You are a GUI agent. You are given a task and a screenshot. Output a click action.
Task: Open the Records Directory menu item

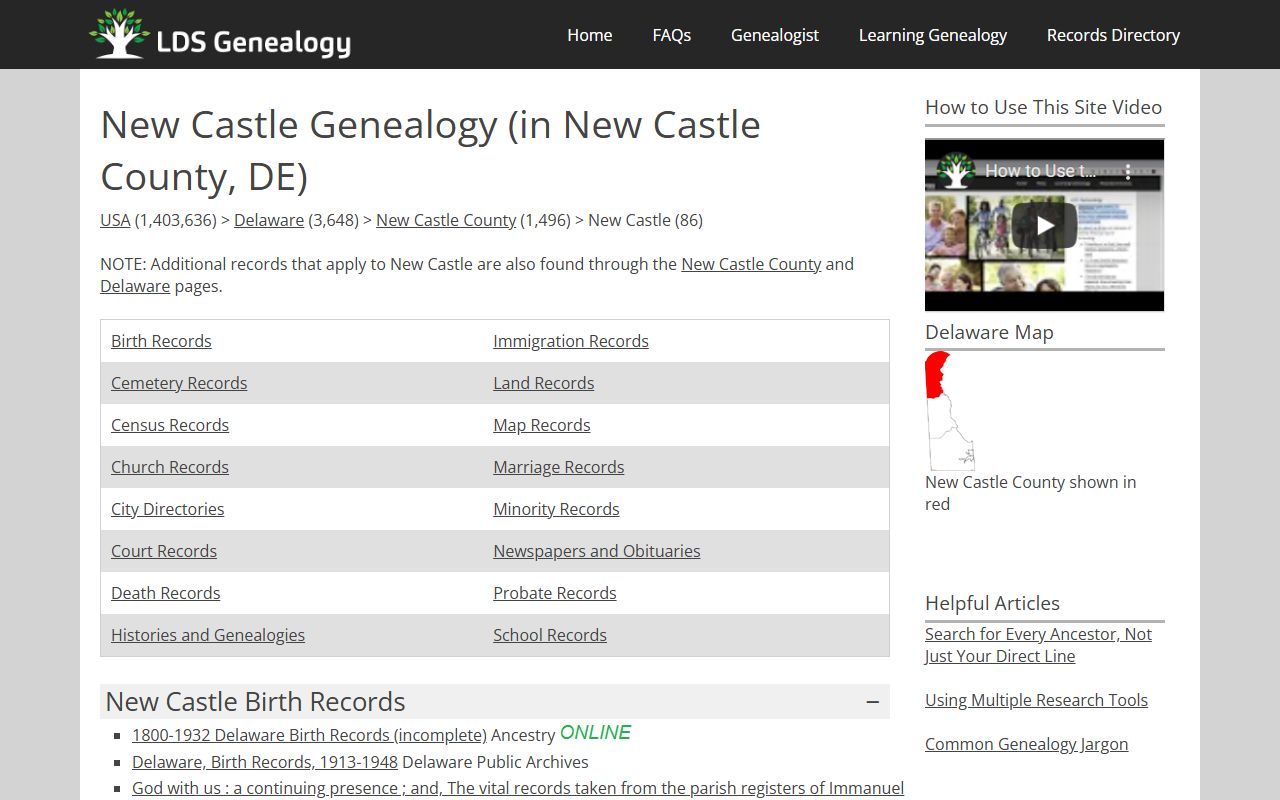pos(1113,35)
